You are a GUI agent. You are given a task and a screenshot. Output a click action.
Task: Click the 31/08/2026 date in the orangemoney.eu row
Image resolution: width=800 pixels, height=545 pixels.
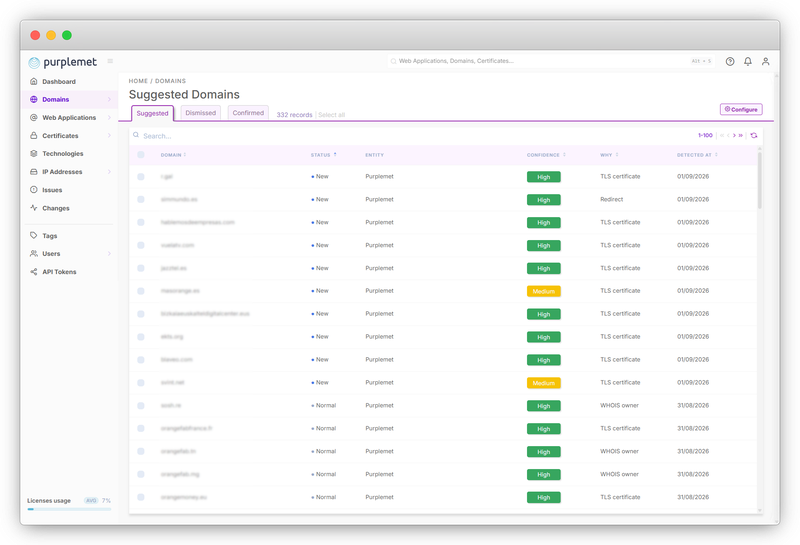pyautogui.click(x=693, y=497)
